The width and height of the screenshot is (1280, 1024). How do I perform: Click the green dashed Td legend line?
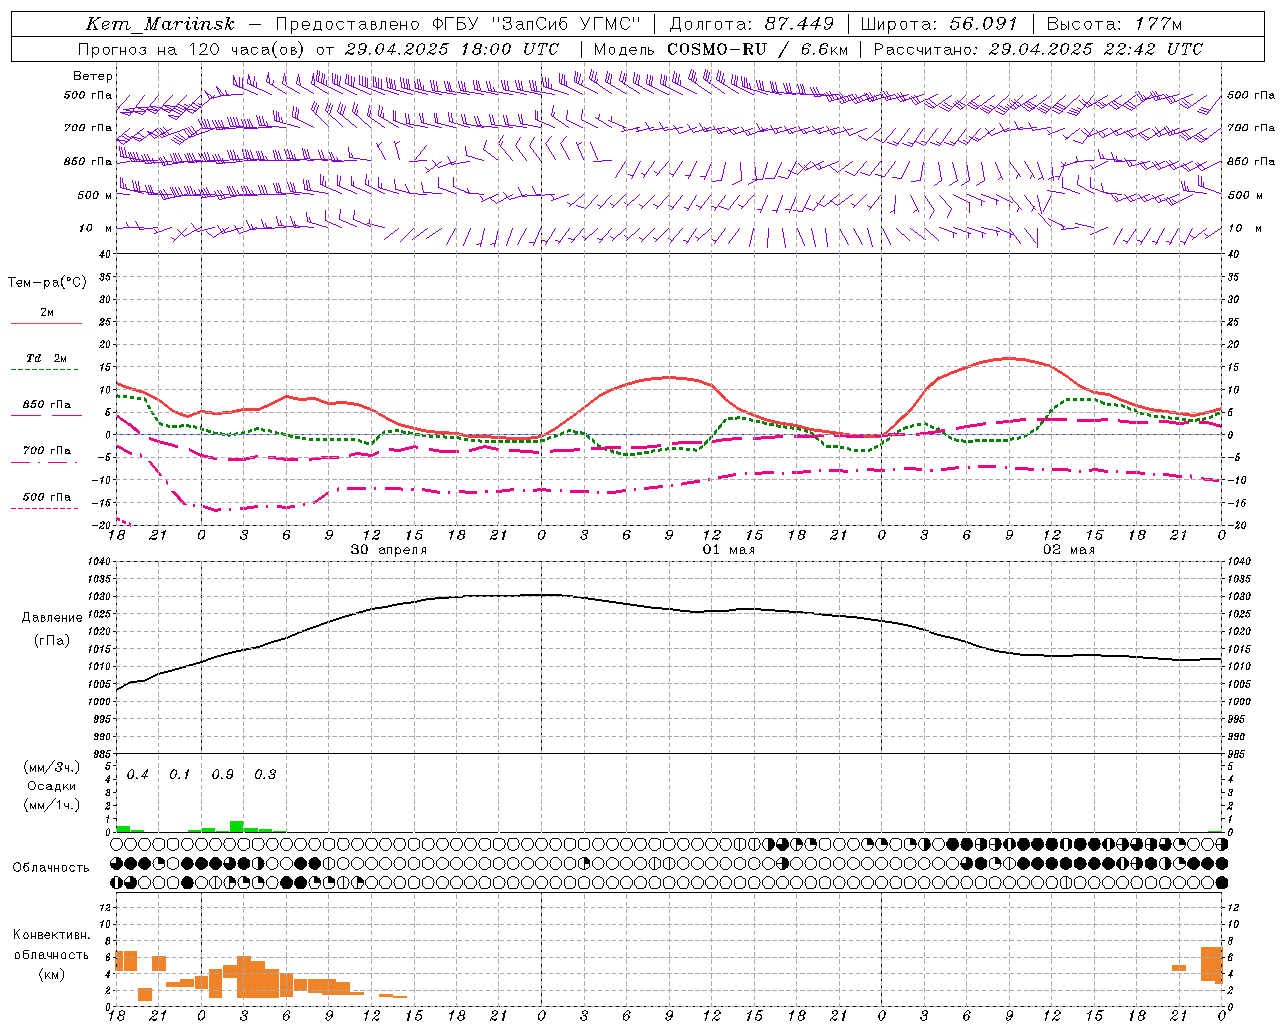tap(47, 370)
